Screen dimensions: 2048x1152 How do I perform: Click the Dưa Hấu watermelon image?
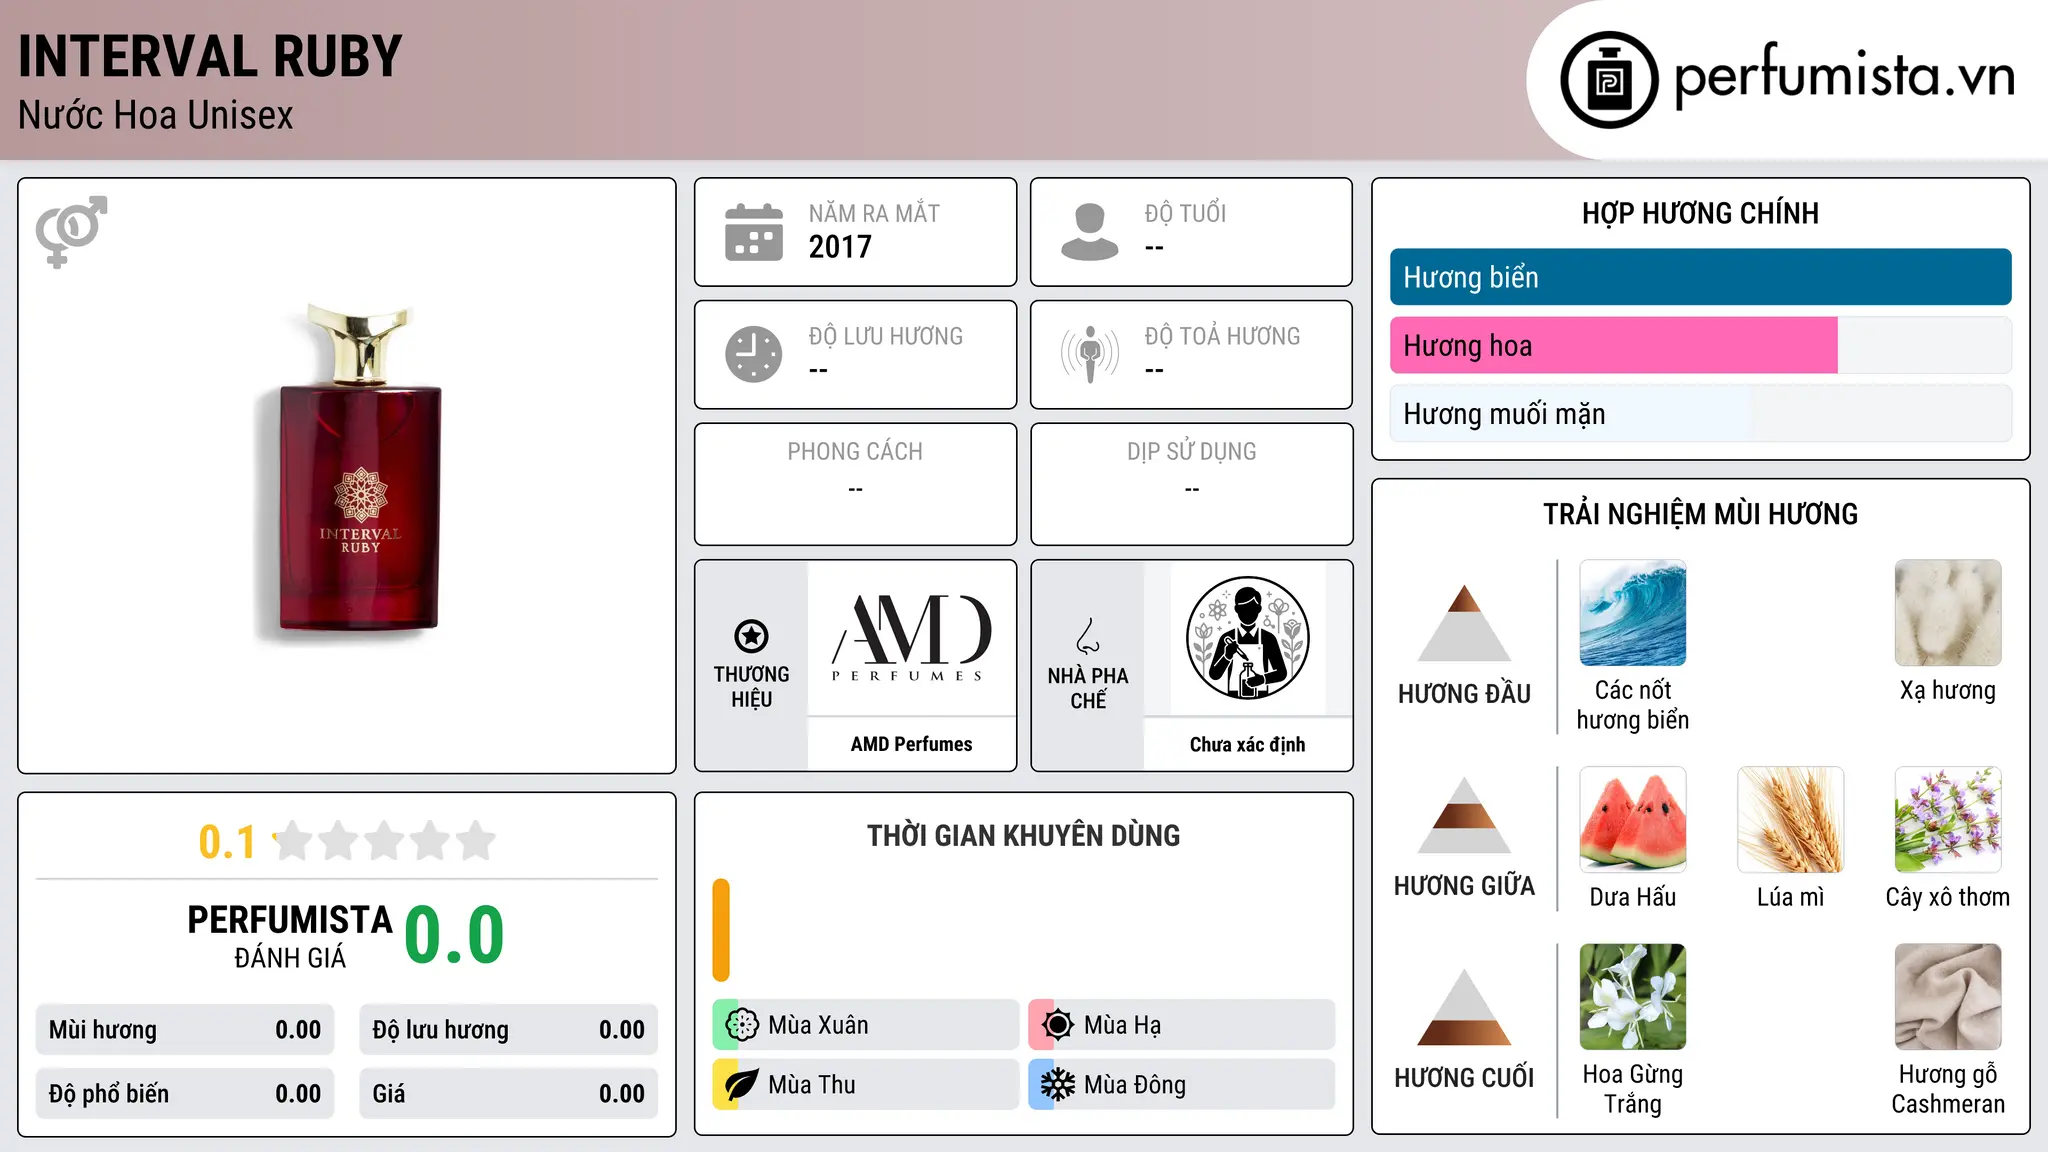pos(1633,820)
